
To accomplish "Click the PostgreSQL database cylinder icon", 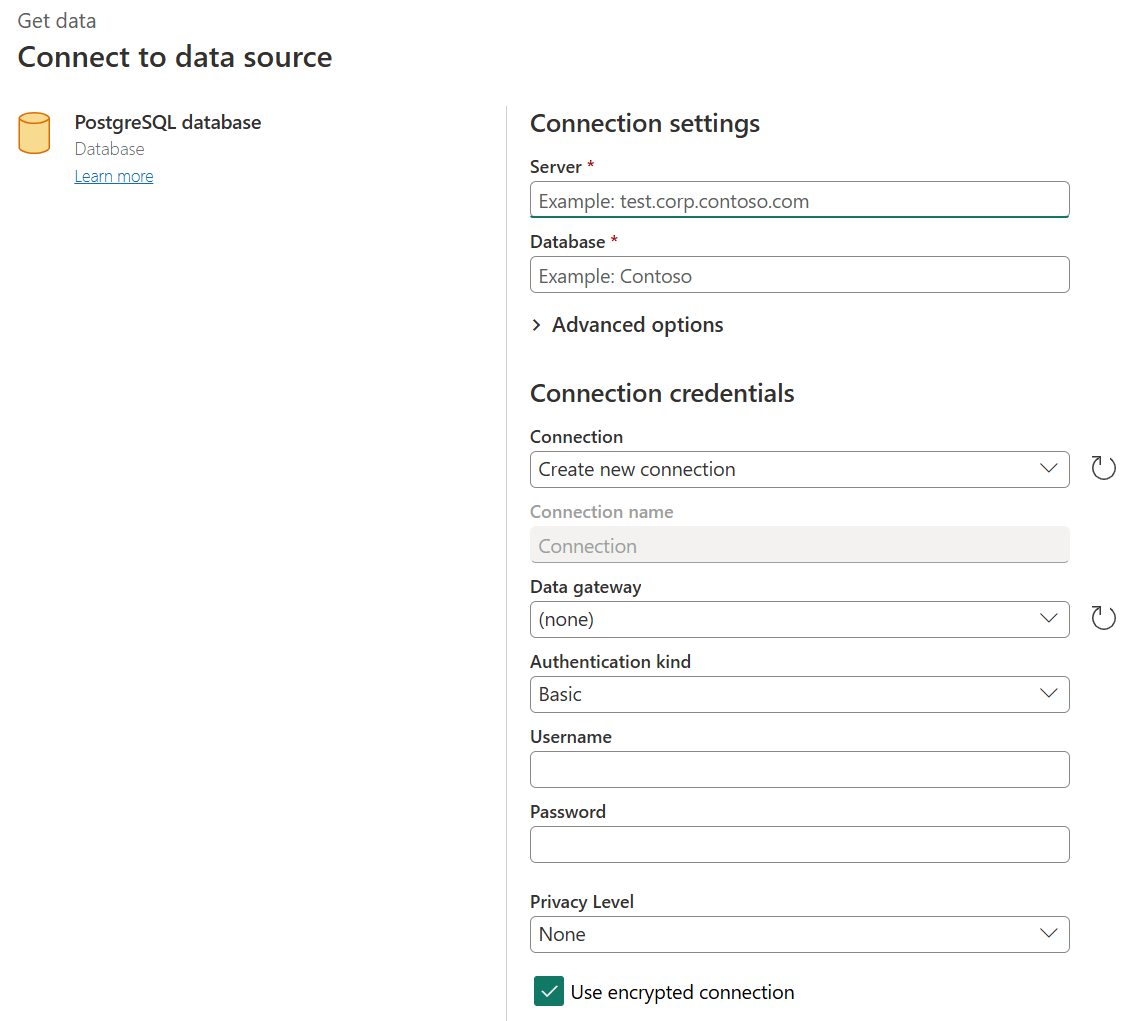I will pyautogui.click(x=34, y=133).
